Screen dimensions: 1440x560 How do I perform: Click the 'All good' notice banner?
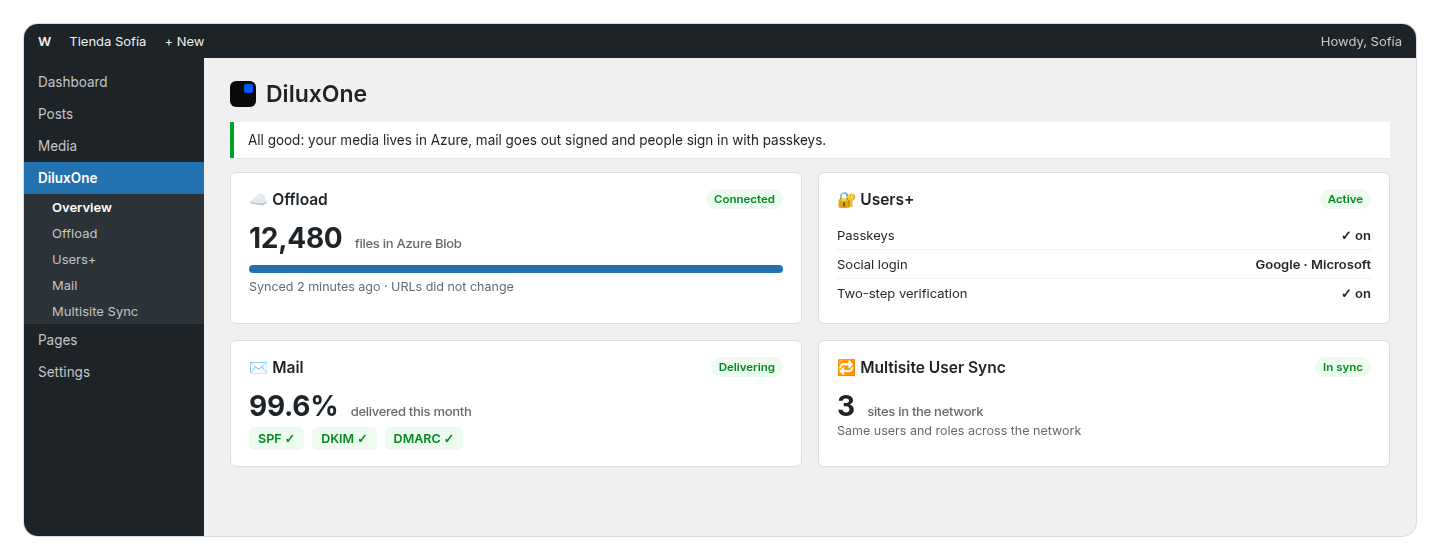810,140
